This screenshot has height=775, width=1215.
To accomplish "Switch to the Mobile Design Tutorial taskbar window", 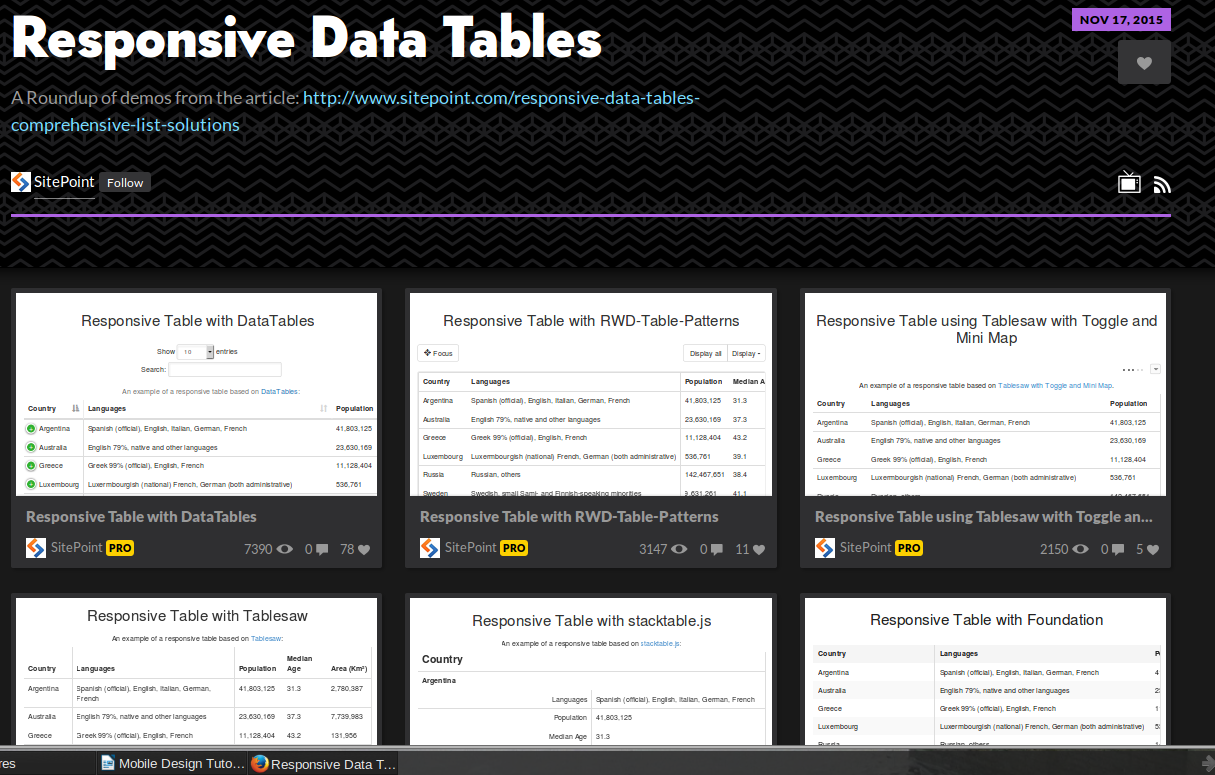I will [172, 763].
